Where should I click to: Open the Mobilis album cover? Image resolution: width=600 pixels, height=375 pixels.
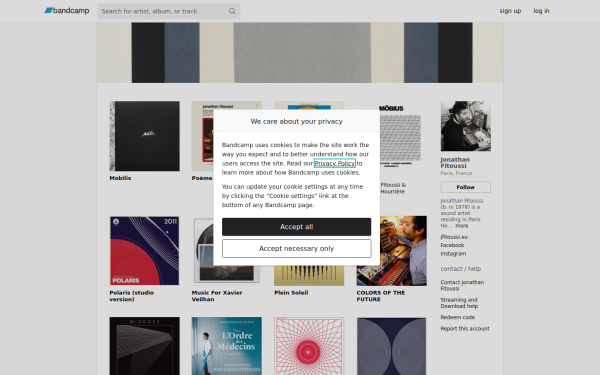pyautogui.click(x=144, y=136)
